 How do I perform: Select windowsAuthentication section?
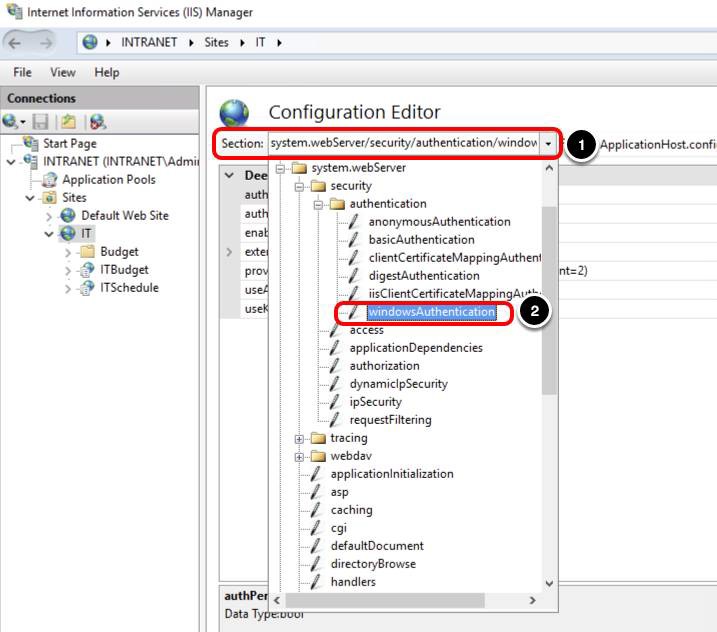point(432,312)
